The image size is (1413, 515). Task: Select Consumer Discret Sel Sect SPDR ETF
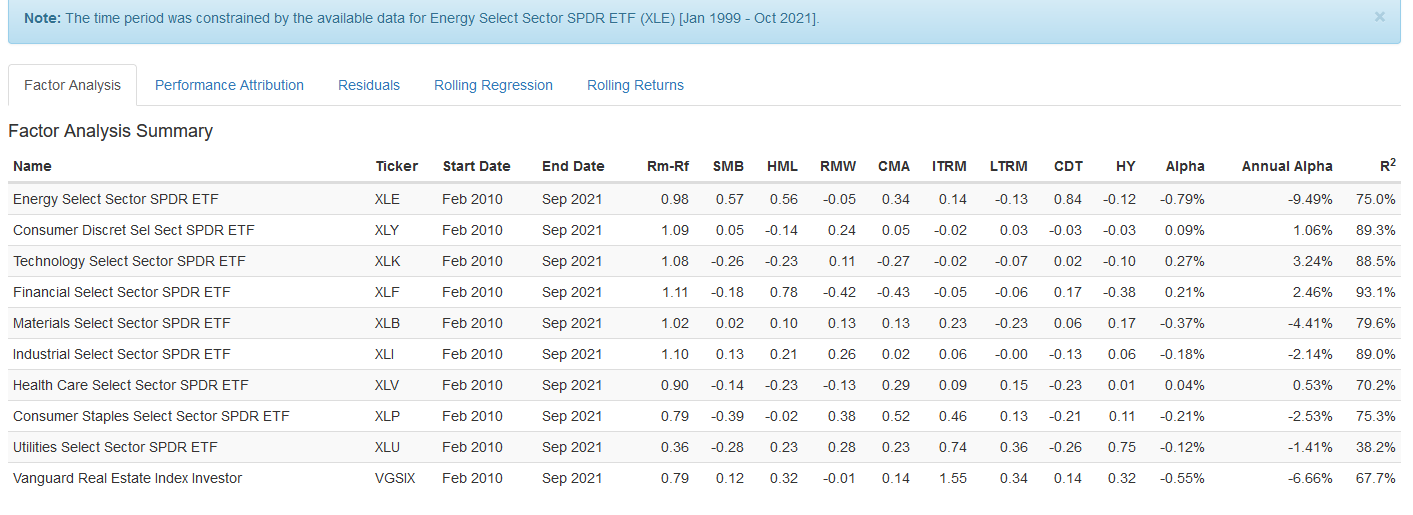(134, 230)
